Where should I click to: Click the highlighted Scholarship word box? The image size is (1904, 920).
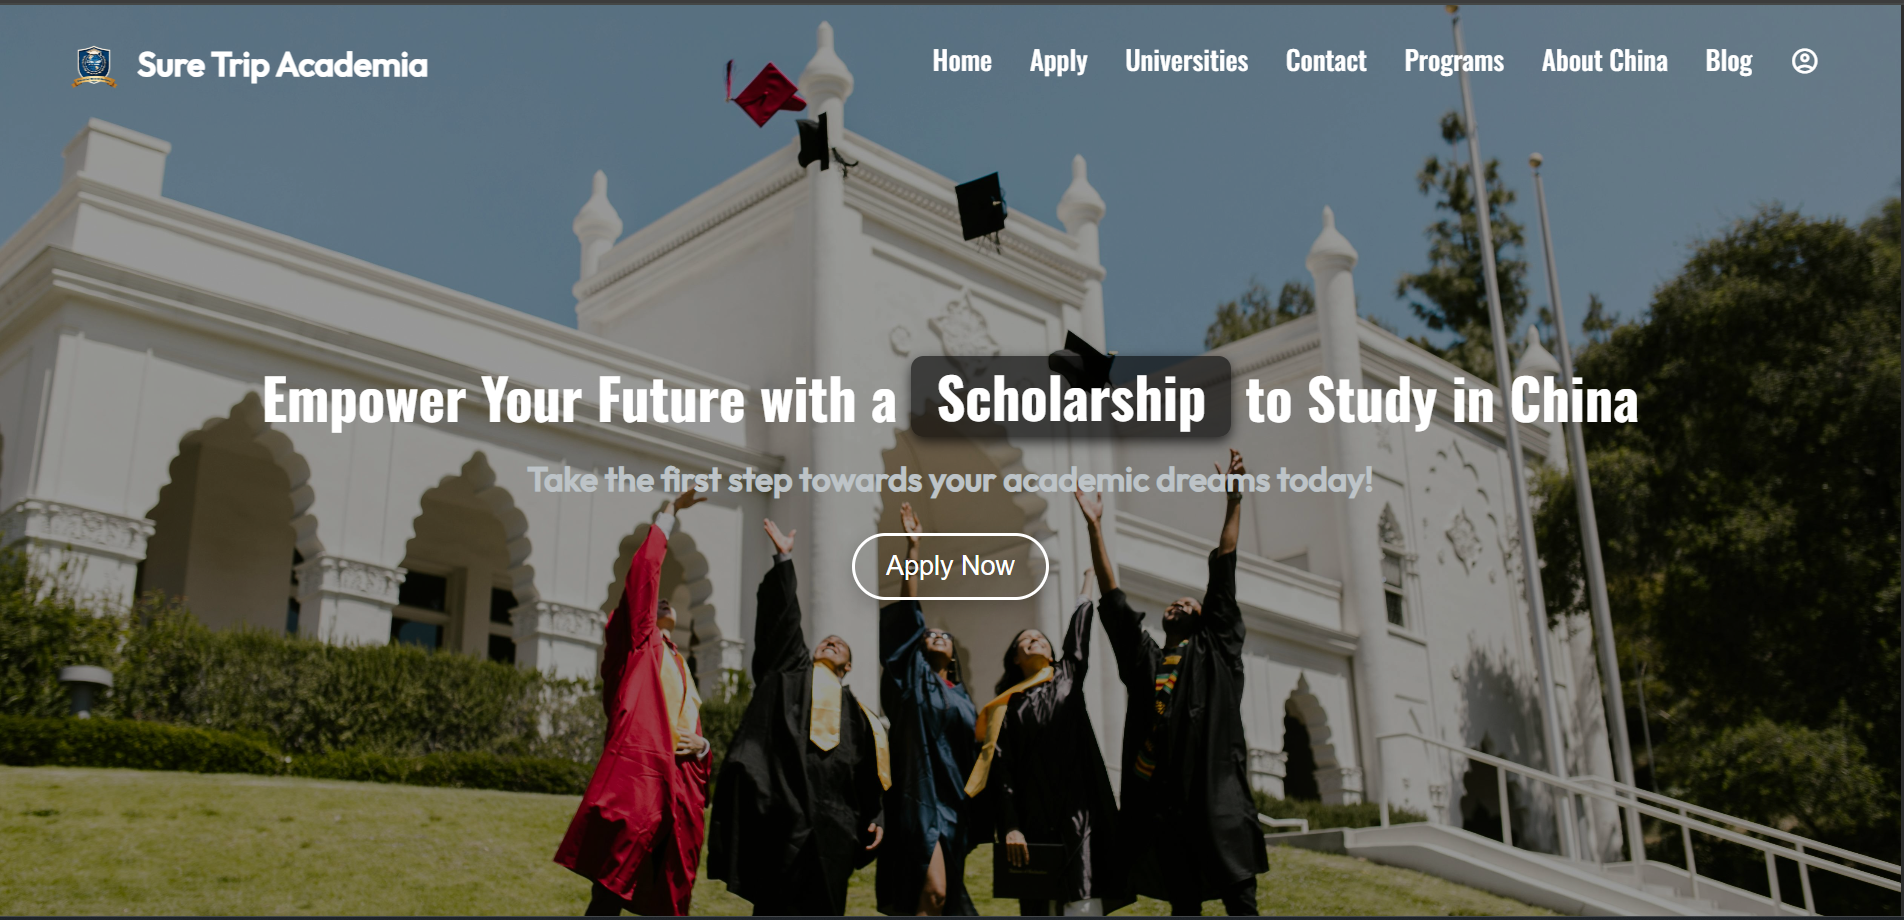point(1071,398)
